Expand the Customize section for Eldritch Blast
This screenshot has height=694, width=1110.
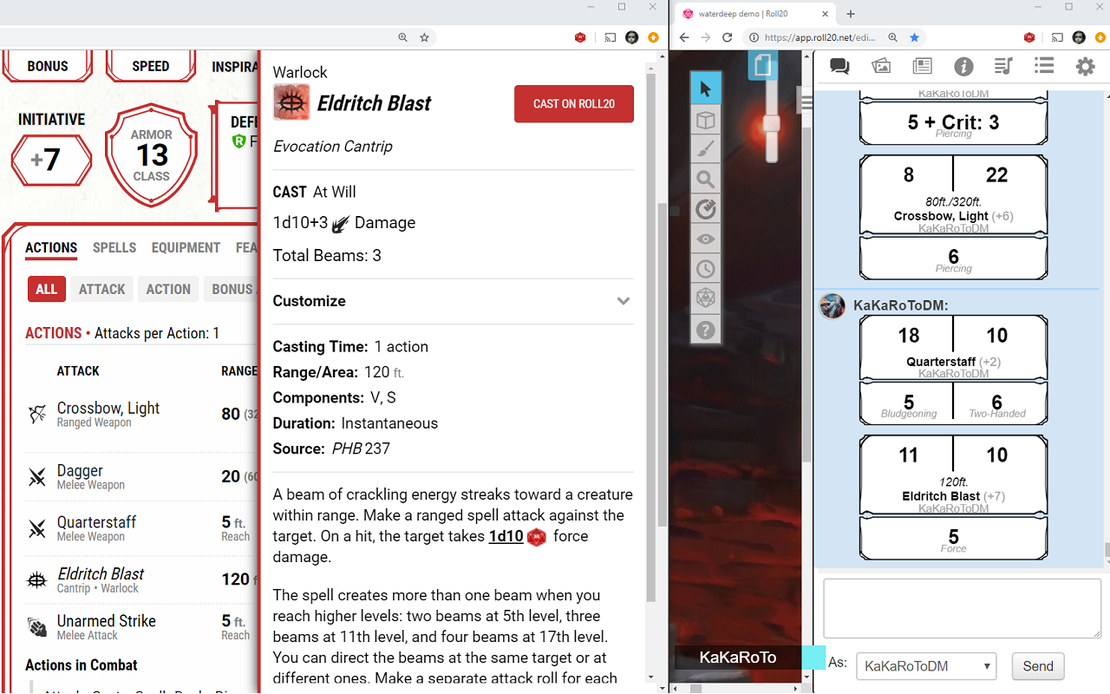tap(623, 300)
